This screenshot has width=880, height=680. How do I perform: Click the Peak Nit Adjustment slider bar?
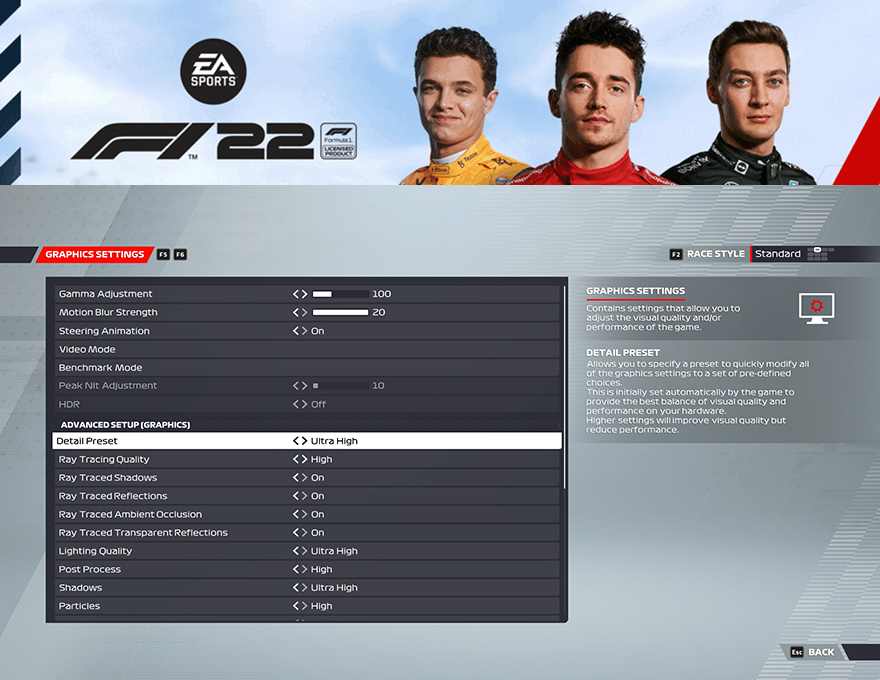(341, 385)
